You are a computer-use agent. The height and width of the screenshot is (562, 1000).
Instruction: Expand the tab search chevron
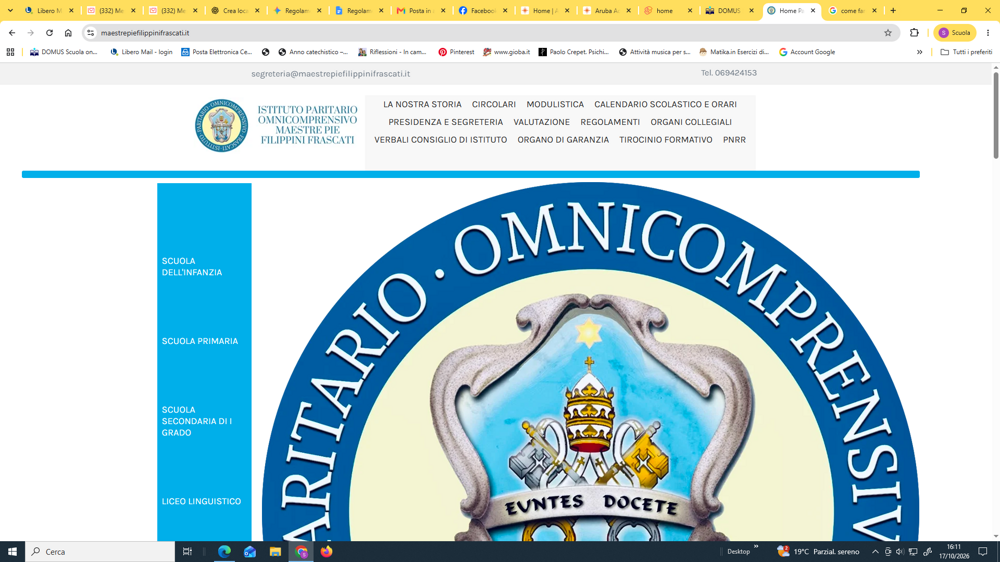(x=10, y=10)
